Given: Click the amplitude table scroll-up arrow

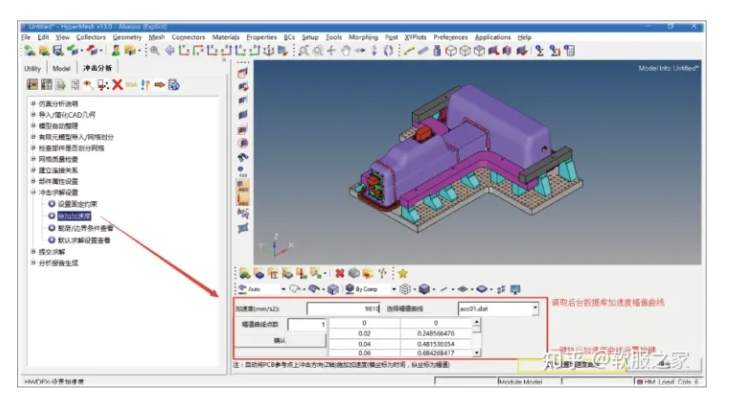Looking at the screenshot, I should click(477, 322).
